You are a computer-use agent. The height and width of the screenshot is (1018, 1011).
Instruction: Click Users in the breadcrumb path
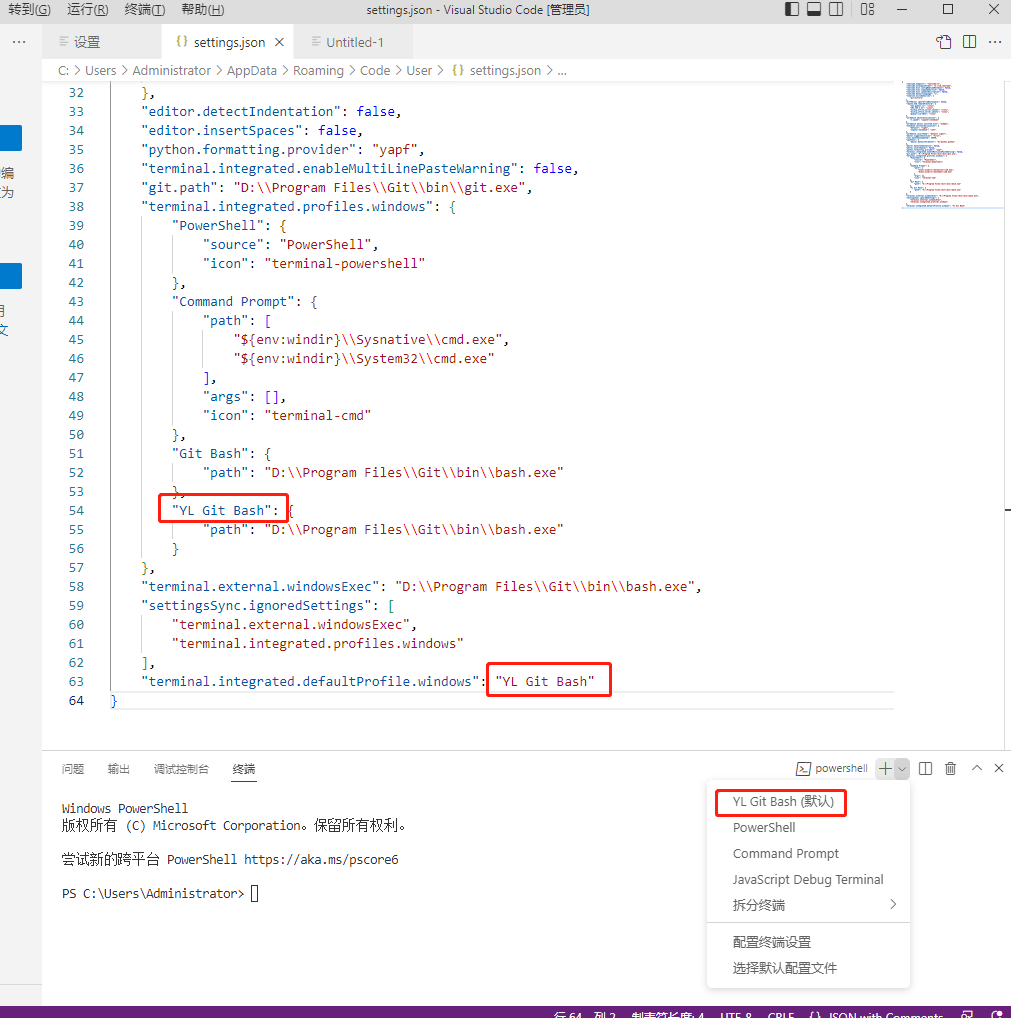pyautogui.click(x=101, y=70)
